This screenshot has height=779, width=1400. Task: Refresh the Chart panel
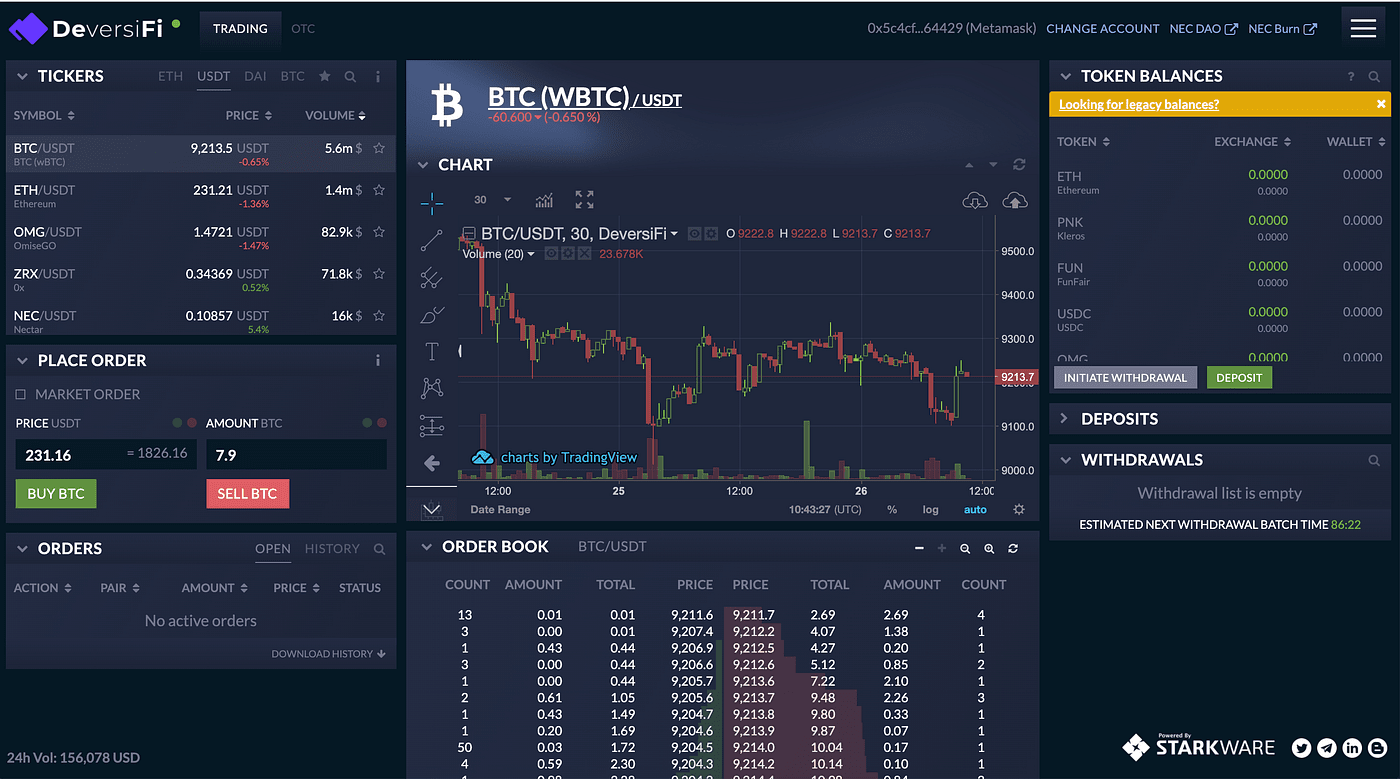pyautogui.click(x=1019, y=165)
